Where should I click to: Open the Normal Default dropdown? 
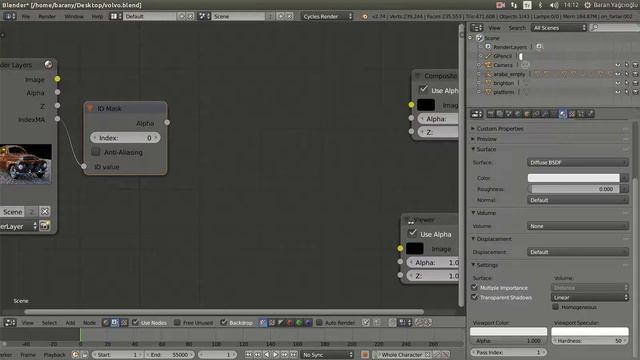[578, 200]
